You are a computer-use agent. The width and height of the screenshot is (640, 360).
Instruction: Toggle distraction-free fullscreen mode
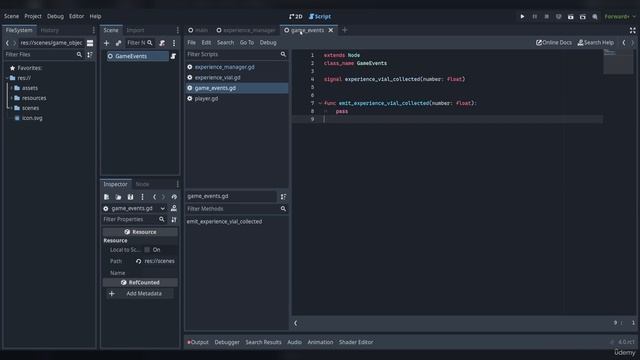[632, 30]
